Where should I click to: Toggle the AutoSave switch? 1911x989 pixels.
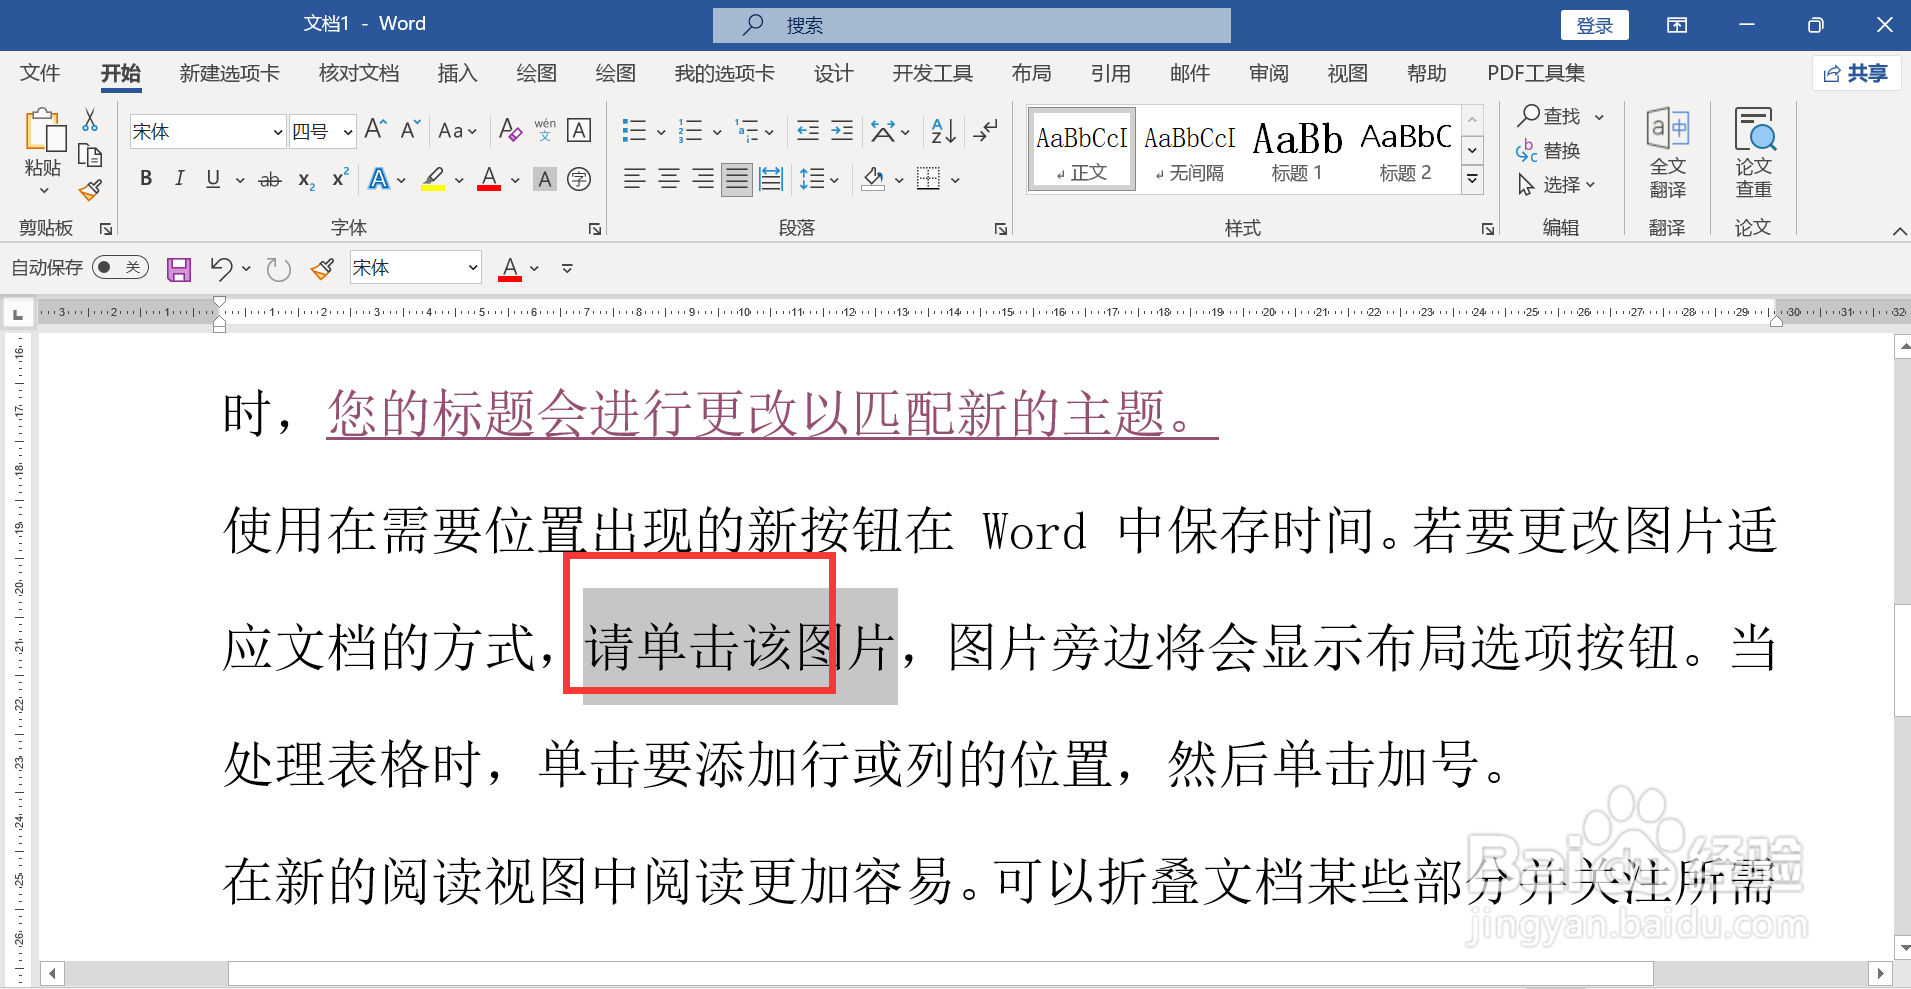[x=120, y=267]
